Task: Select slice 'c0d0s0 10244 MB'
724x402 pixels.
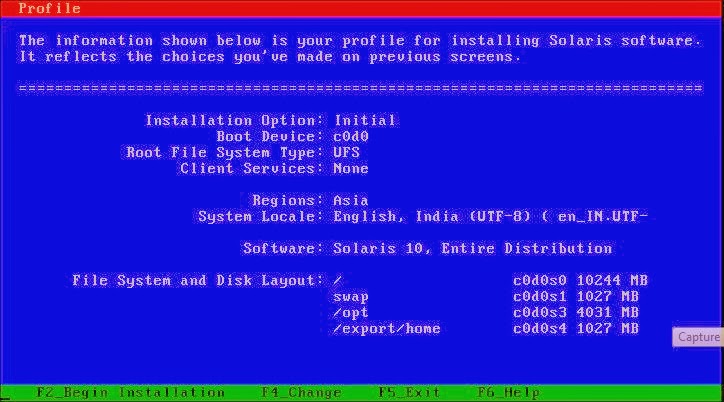Action: (x=580, y=281)
